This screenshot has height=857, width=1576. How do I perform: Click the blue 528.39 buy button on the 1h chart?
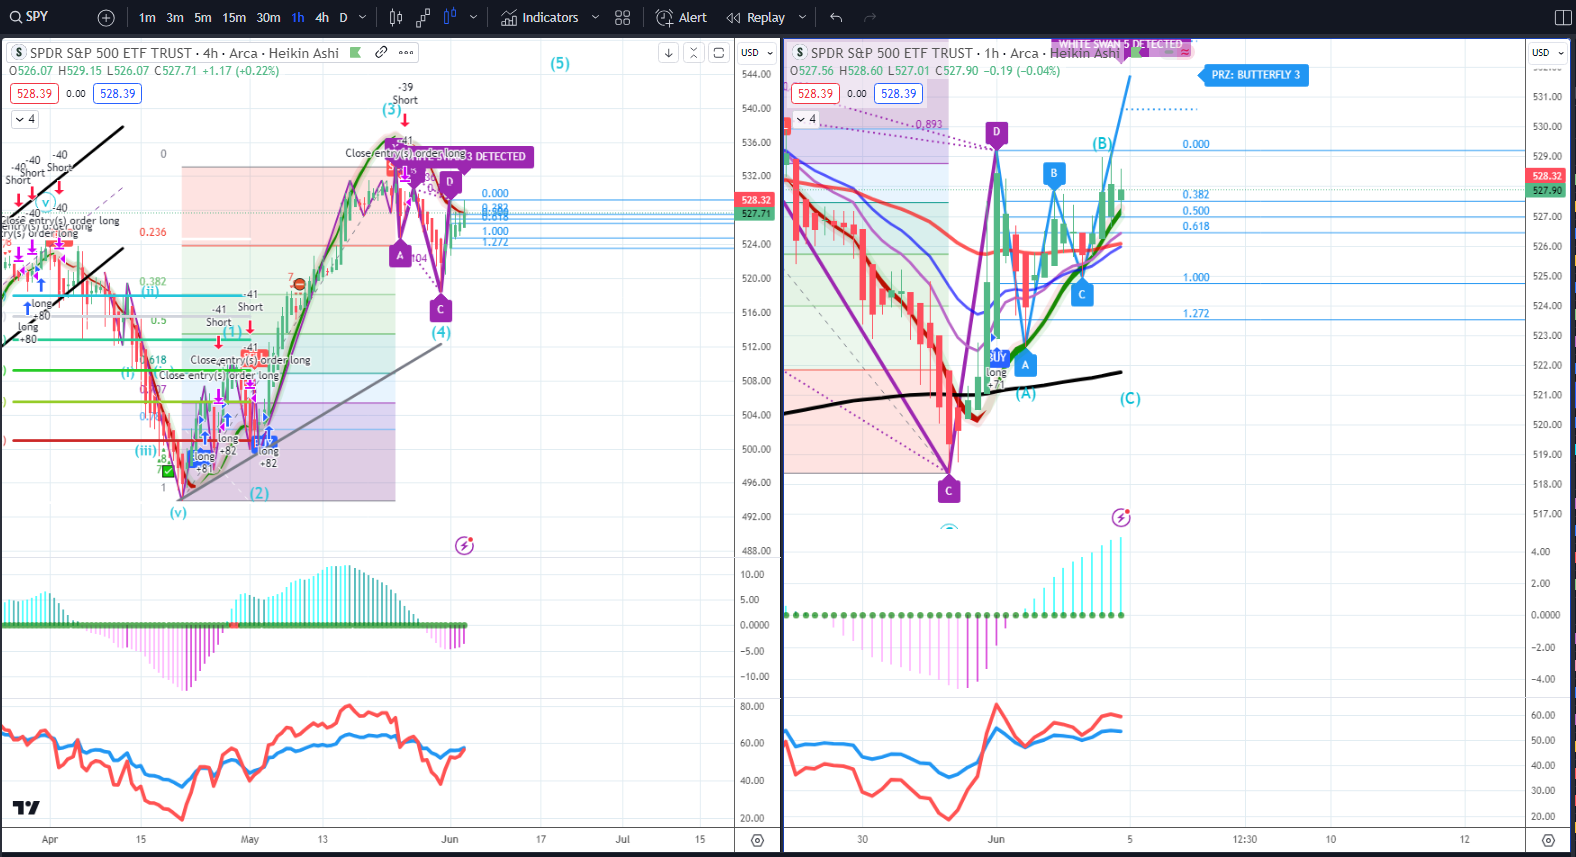[899, 93]
